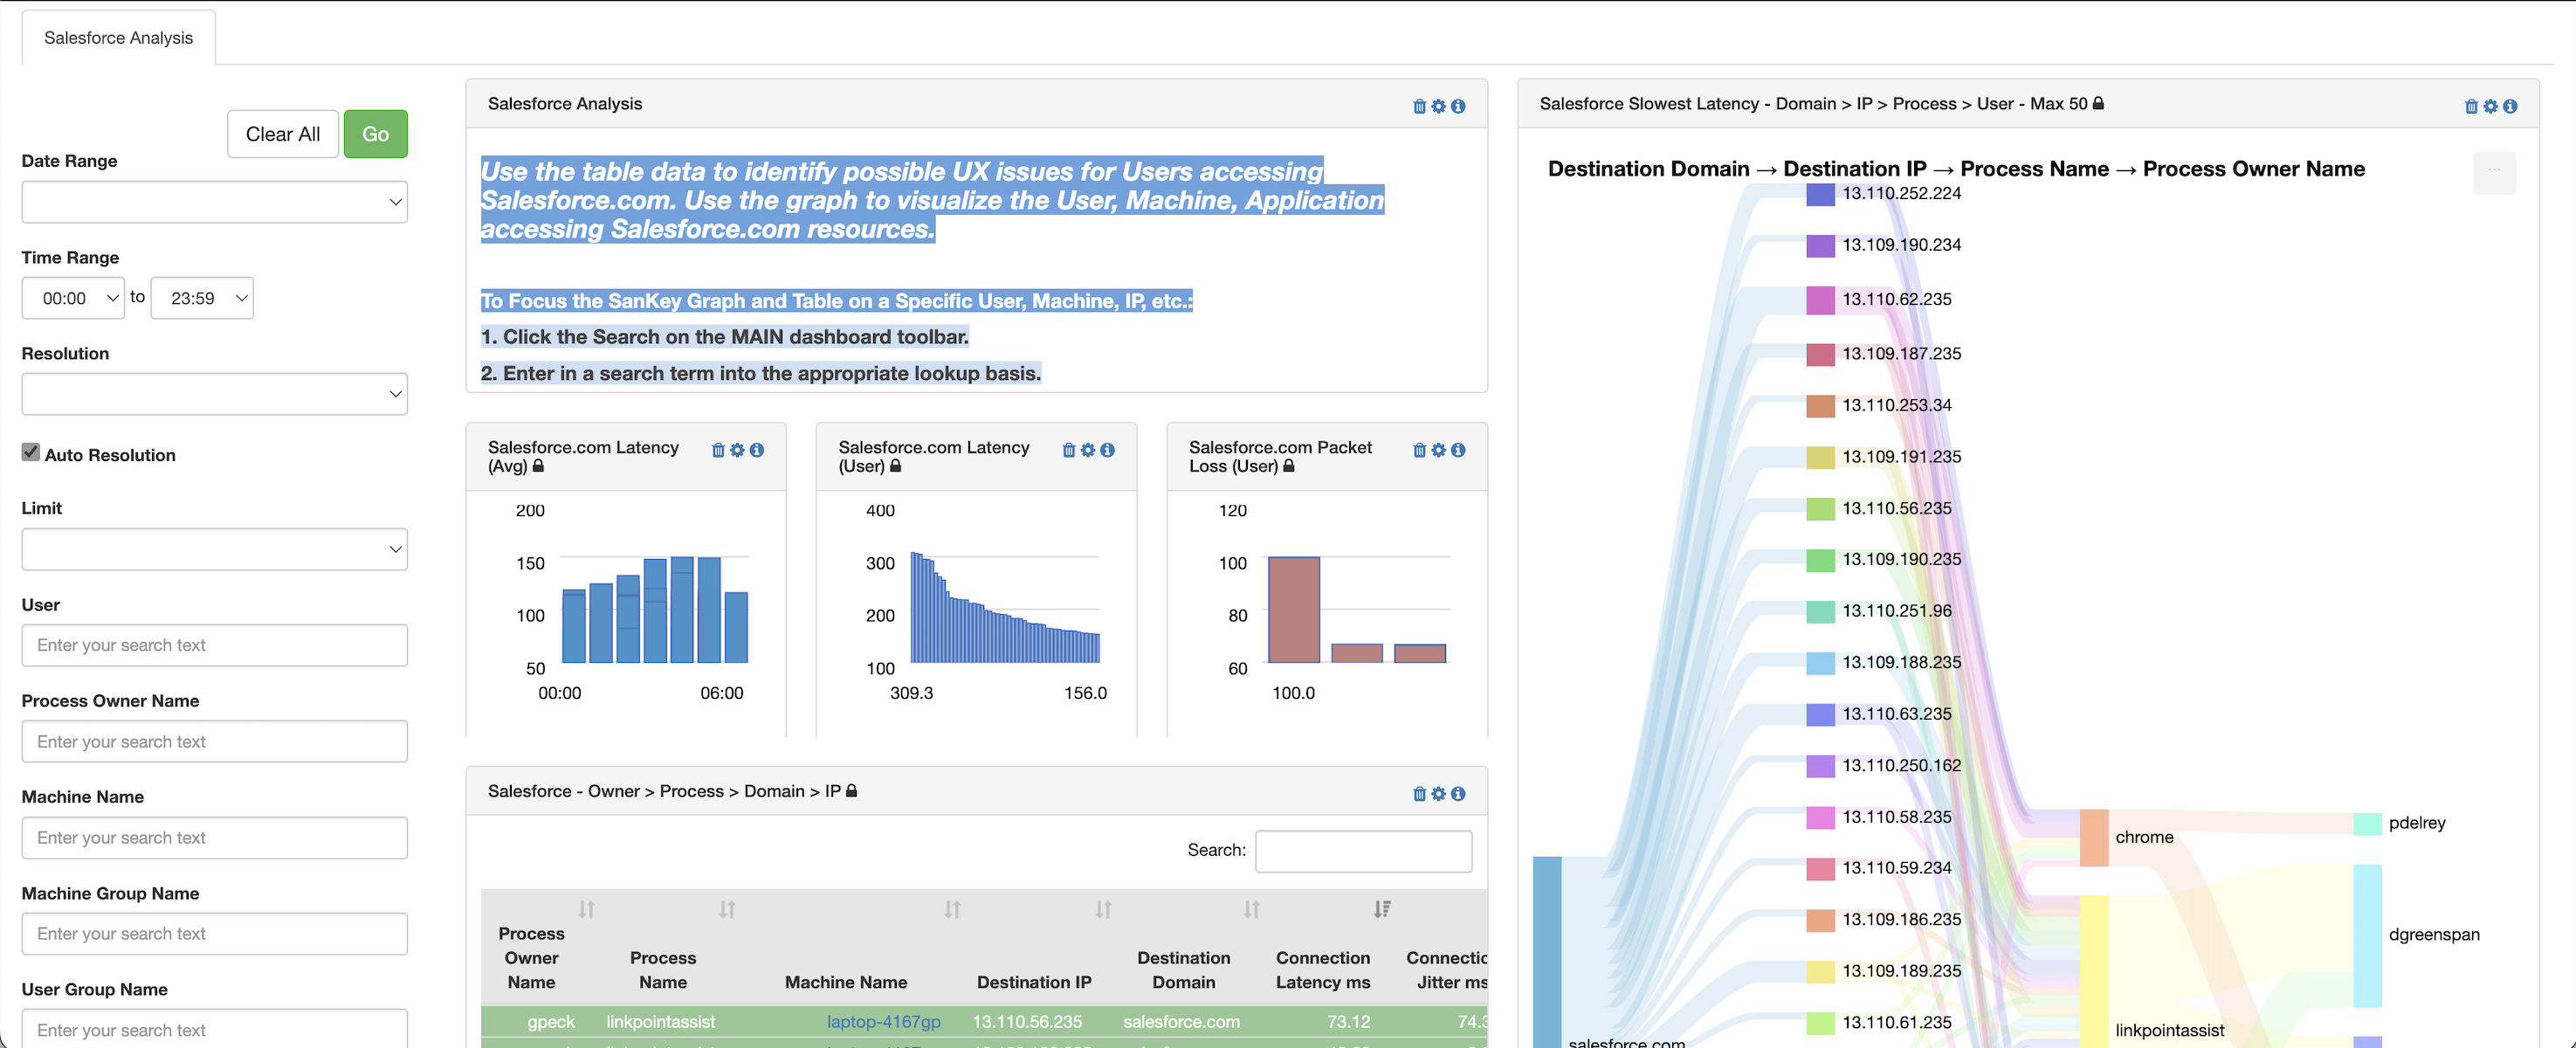Sort table by Process Owner Name

(586, 909)
